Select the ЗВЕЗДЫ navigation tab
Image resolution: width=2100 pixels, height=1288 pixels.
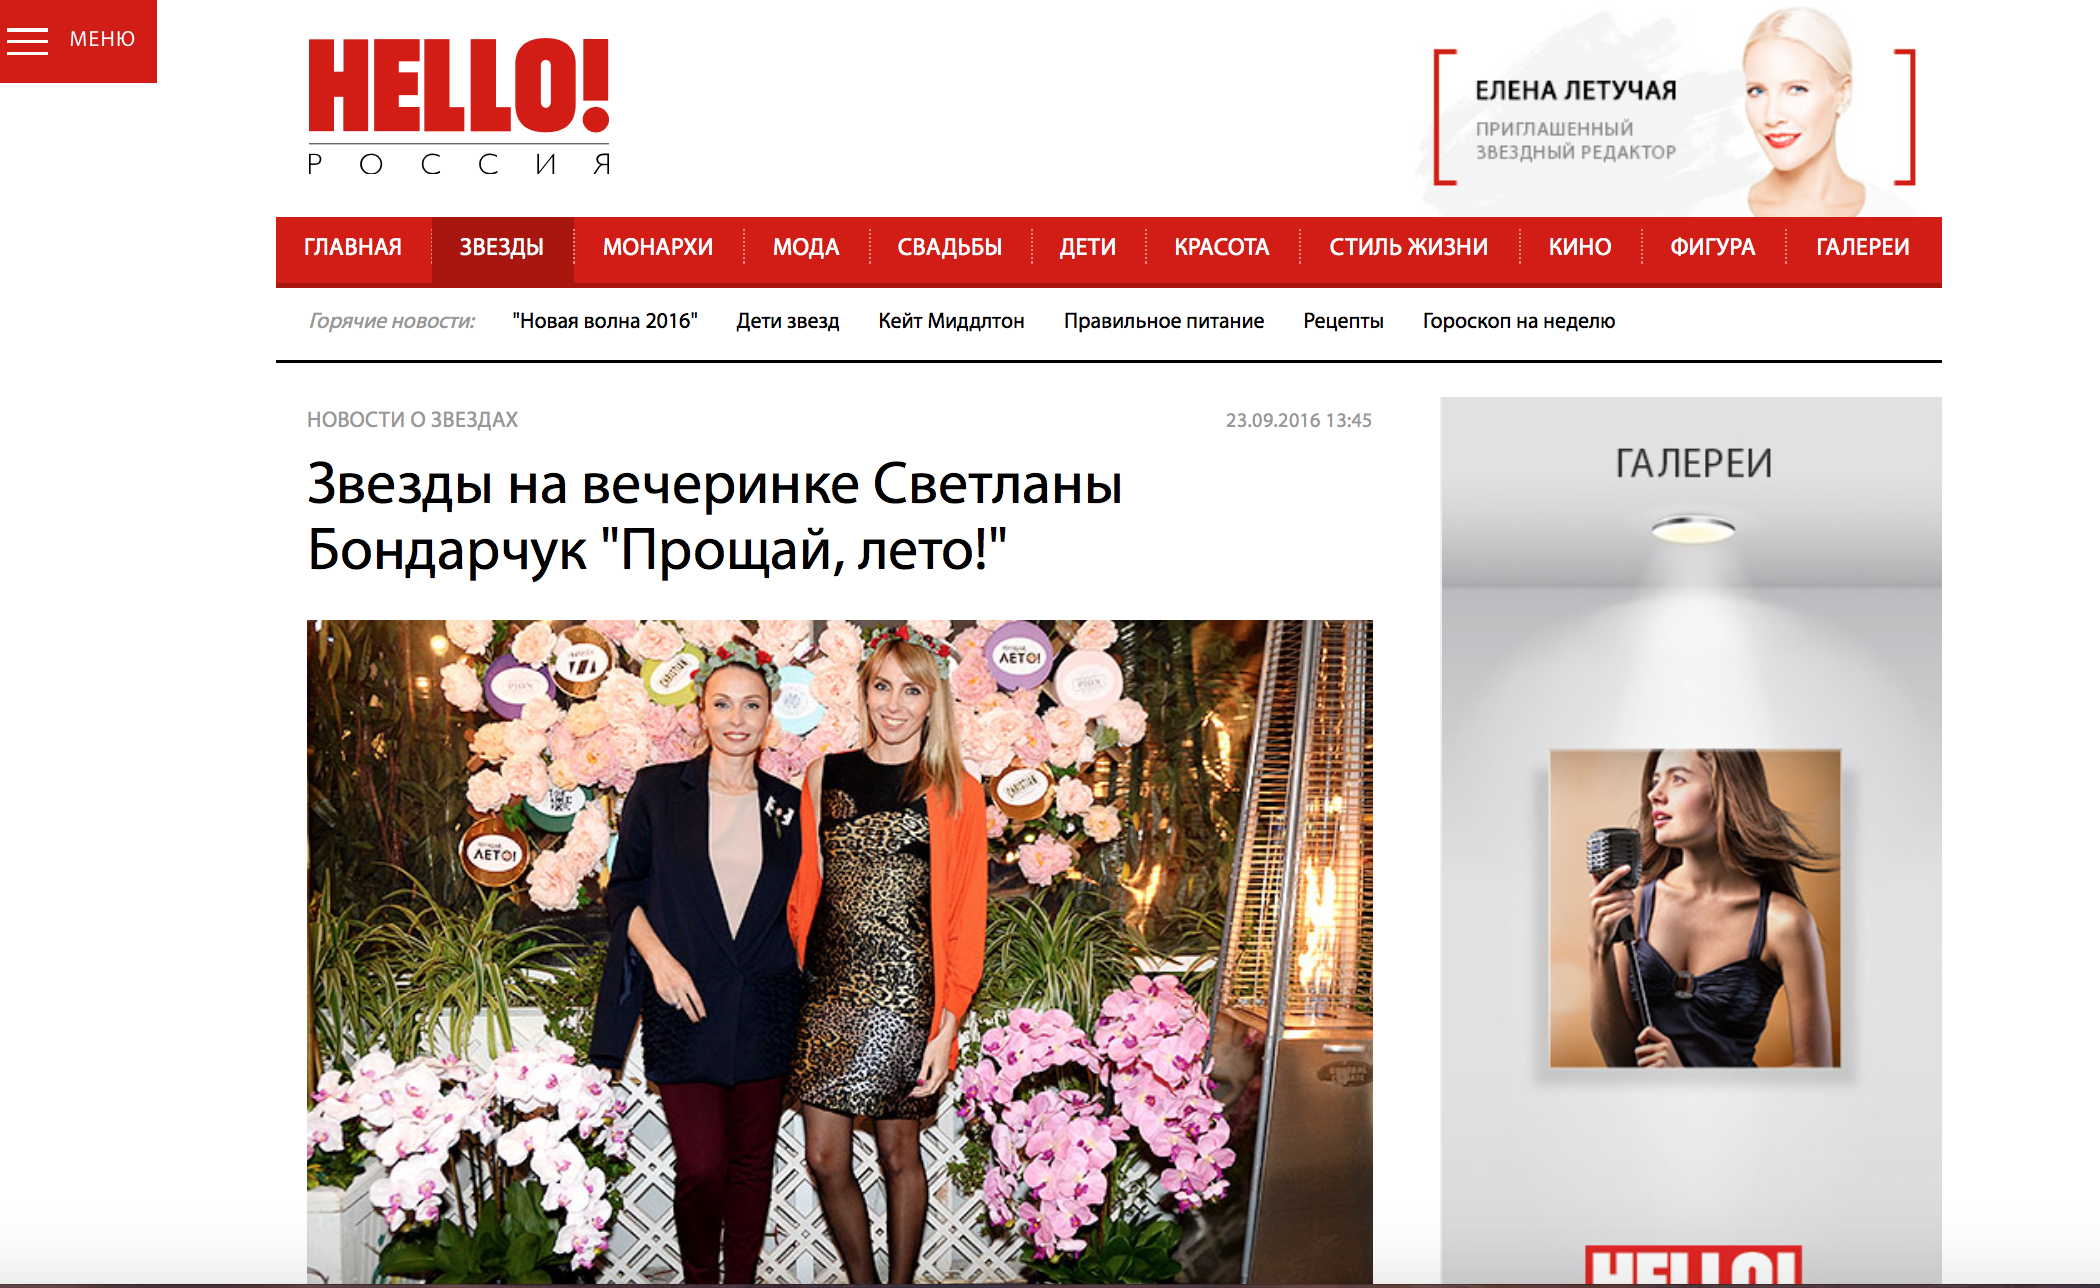(x=502, y=247)
